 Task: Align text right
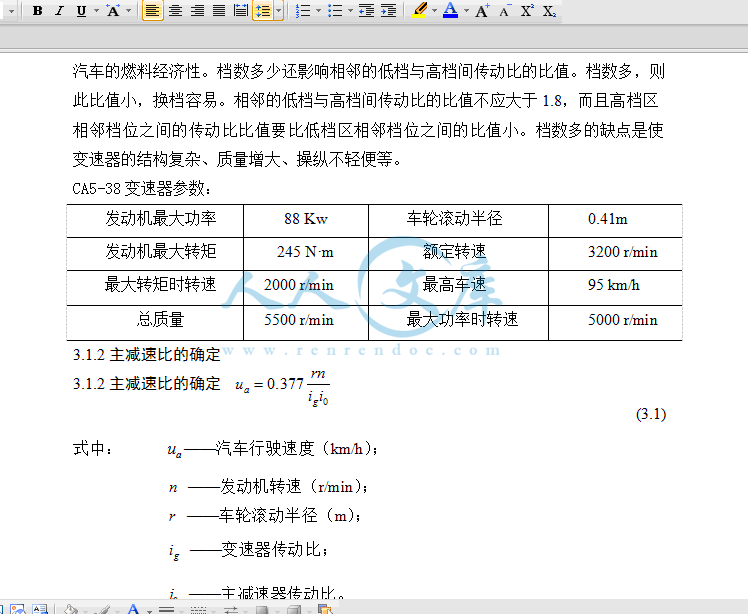pos(197,10)
